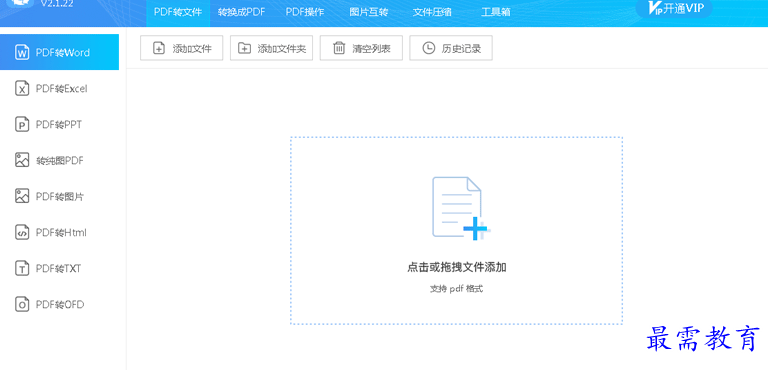Image resolution: width=768 pixels, height=370 pixels.
Task: Click the PPT file icon in sidebar
Action: (22, 124)
